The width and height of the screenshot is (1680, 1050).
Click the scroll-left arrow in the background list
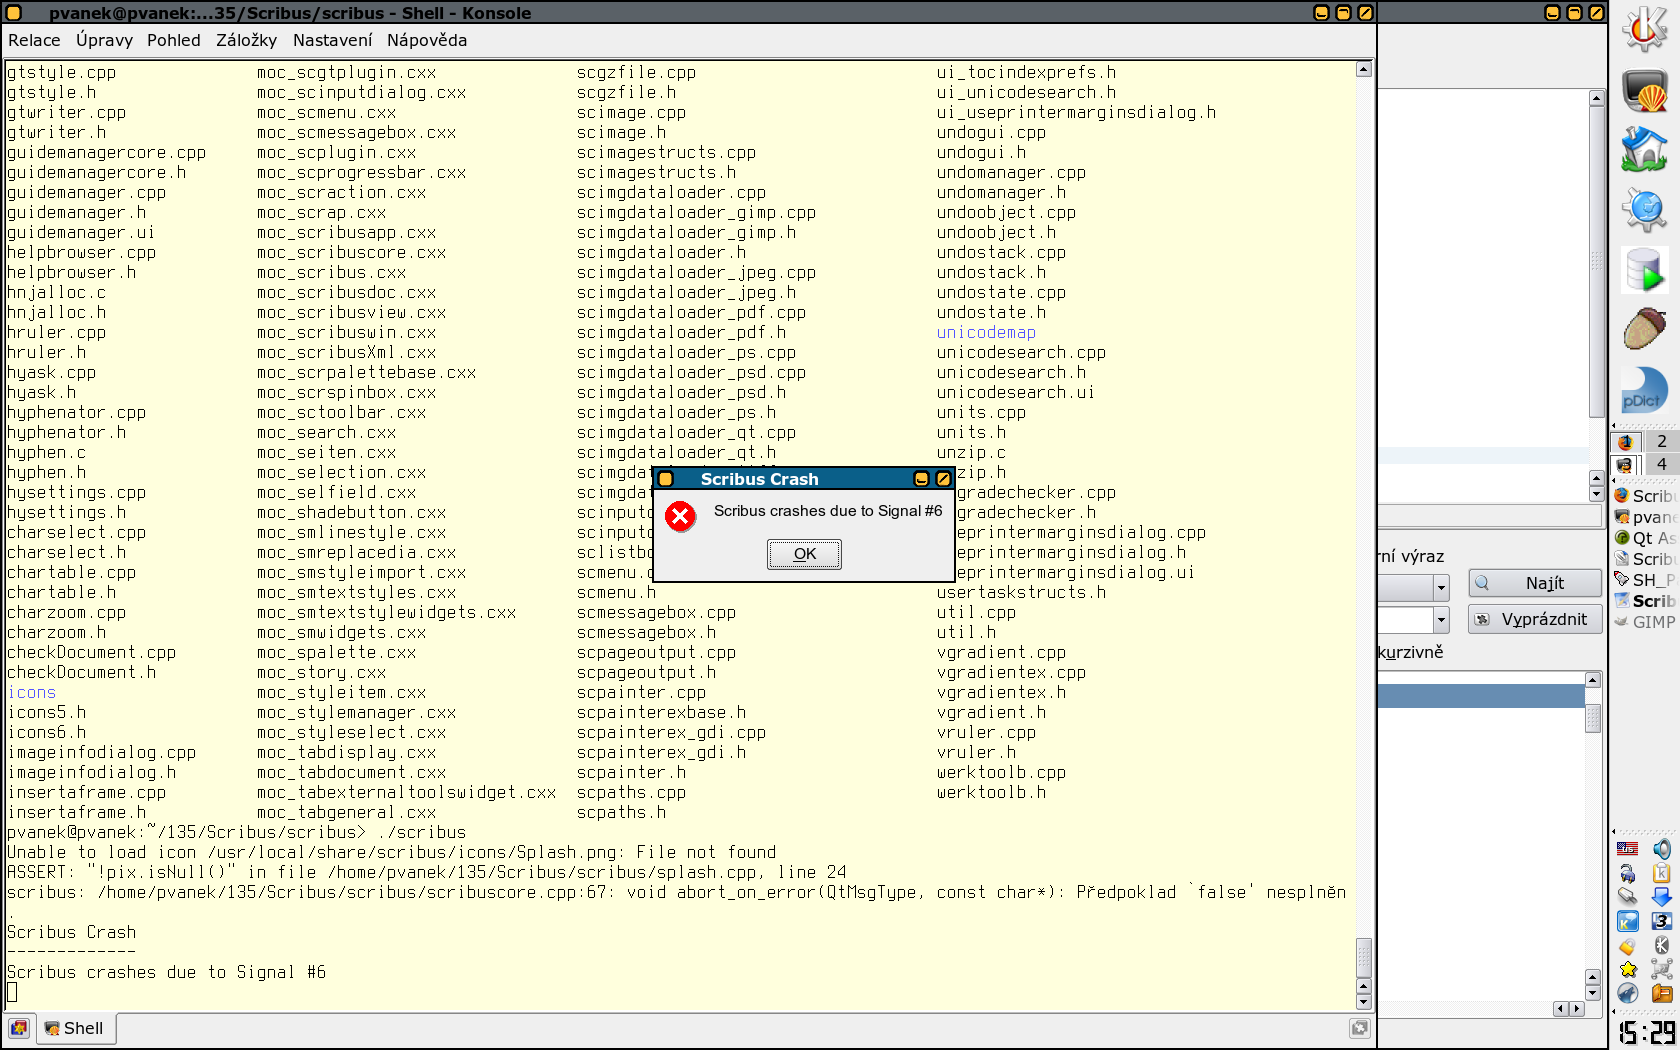pos(1561,1009)
